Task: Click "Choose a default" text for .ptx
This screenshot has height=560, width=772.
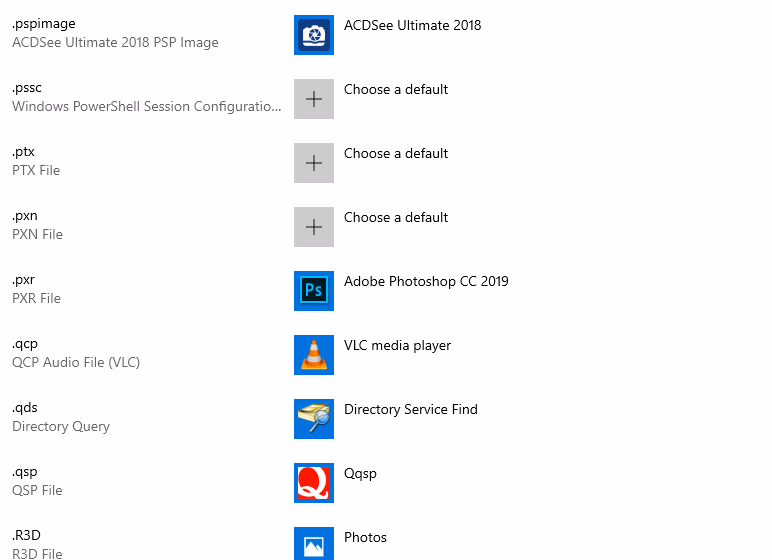Action: (x=395, y=153)
